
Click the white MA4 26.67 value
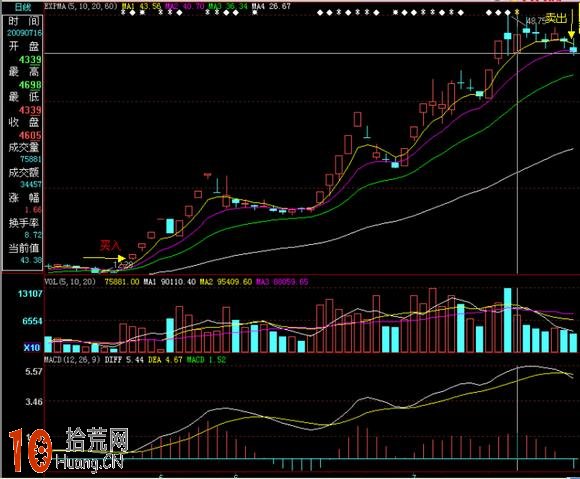coord(271,6)
